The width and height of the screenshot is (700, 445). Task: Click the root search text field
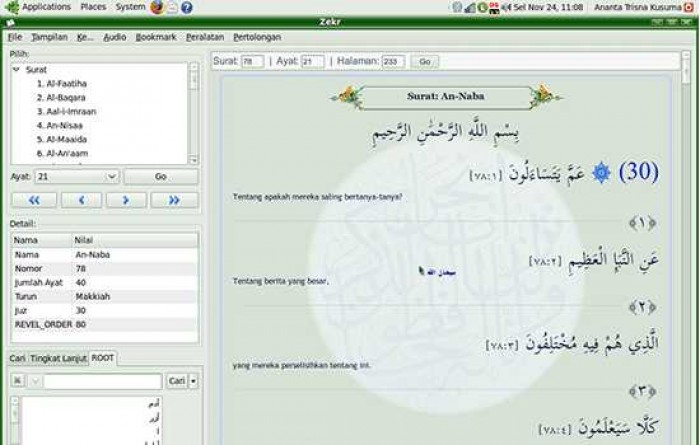point(103,381)
